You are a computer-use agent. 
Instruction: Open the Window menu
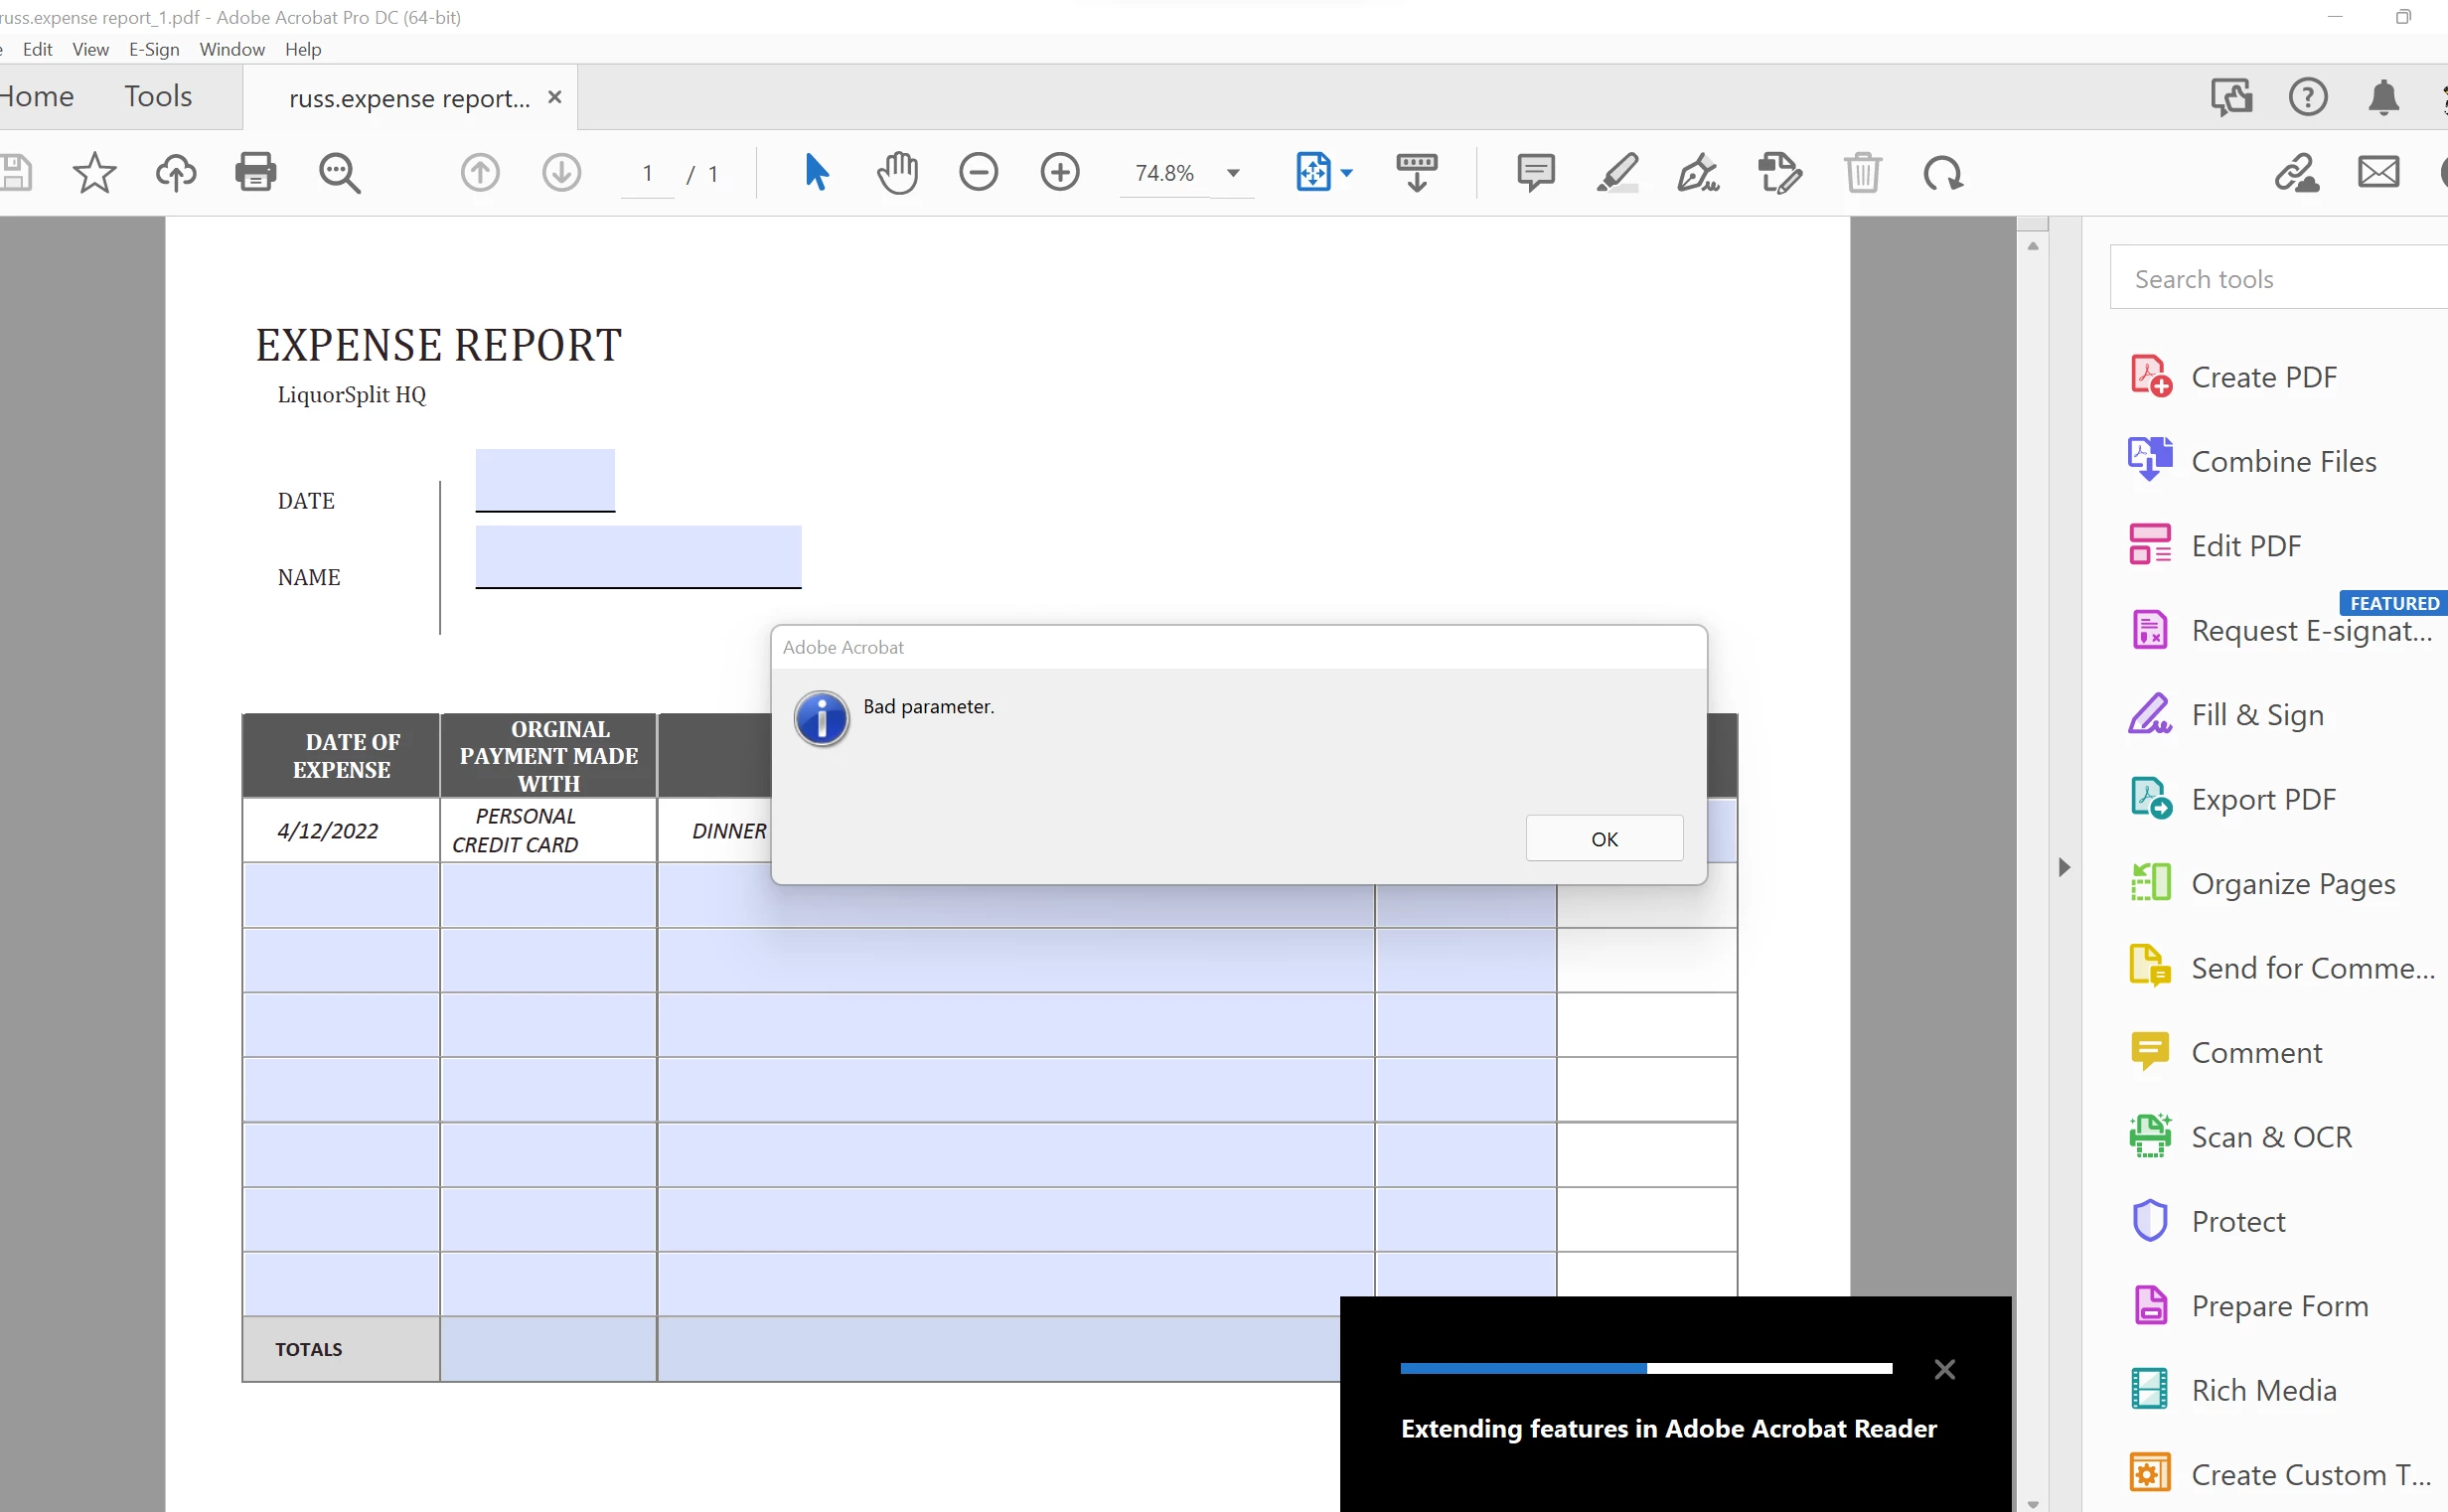coord(232,49)
